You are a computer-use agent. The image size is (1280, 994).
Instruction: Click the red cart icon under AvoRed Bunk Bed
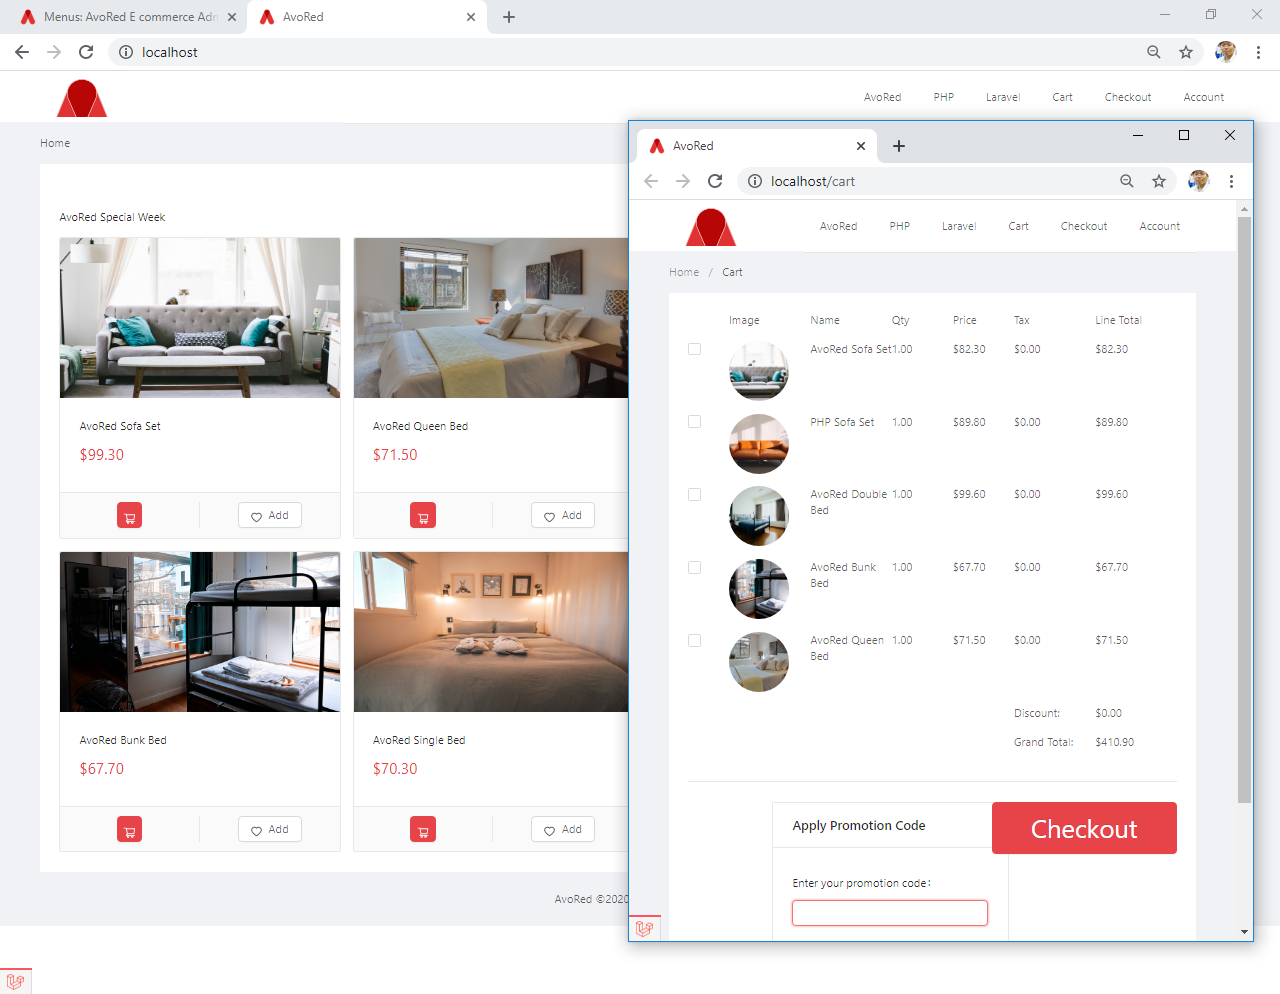pos(129,829)
